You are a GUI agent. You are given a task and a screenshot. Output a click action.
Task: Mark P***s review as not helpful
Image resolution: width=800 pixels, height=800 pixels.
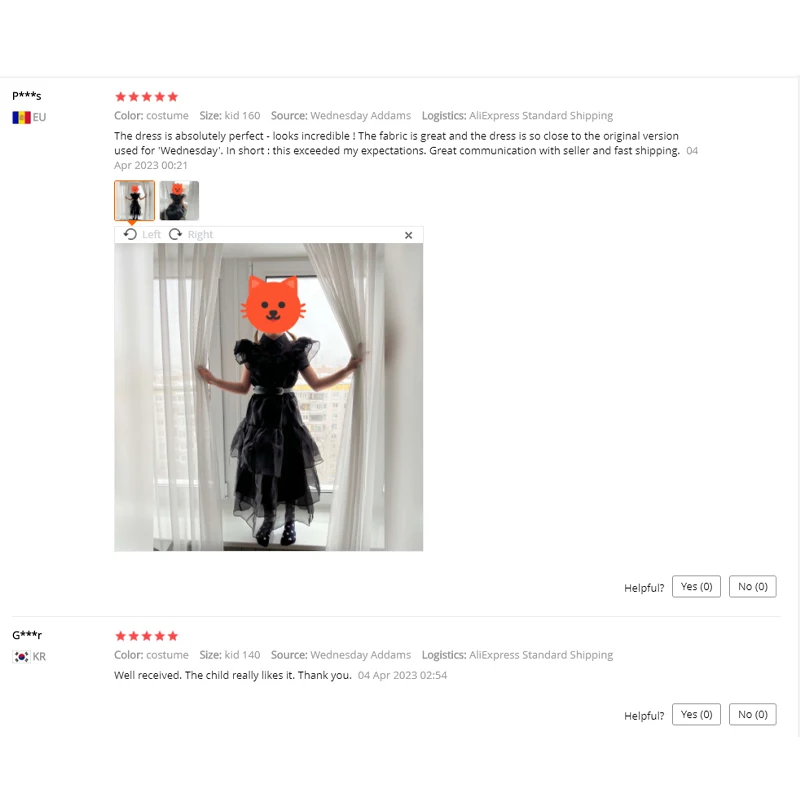point(753,587)
